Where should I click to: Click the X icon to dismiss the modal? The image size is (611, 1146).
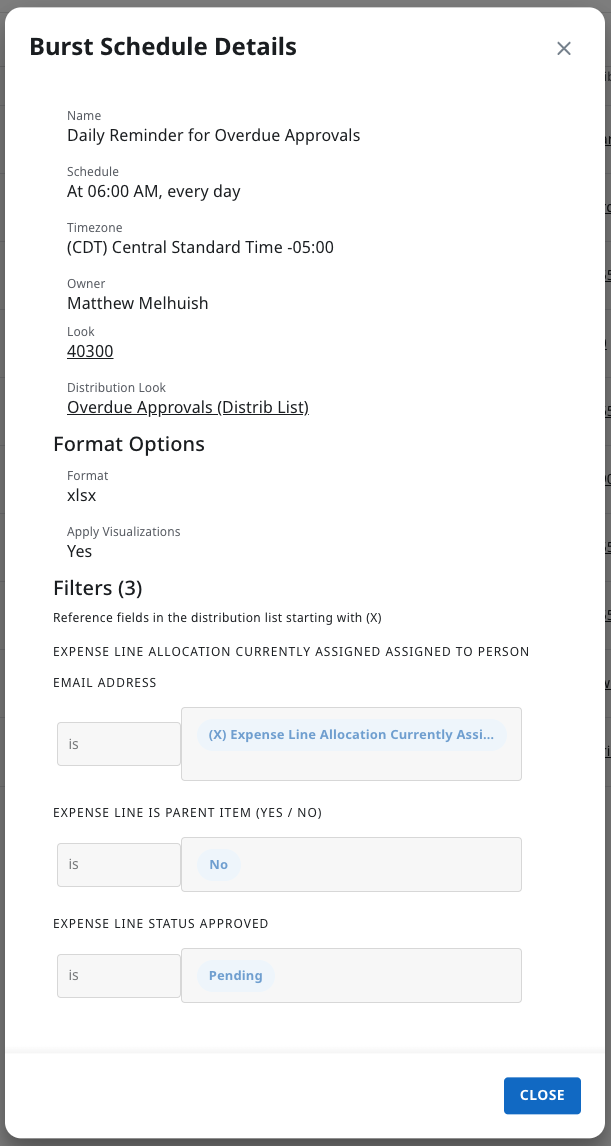[x=563, y=48]
